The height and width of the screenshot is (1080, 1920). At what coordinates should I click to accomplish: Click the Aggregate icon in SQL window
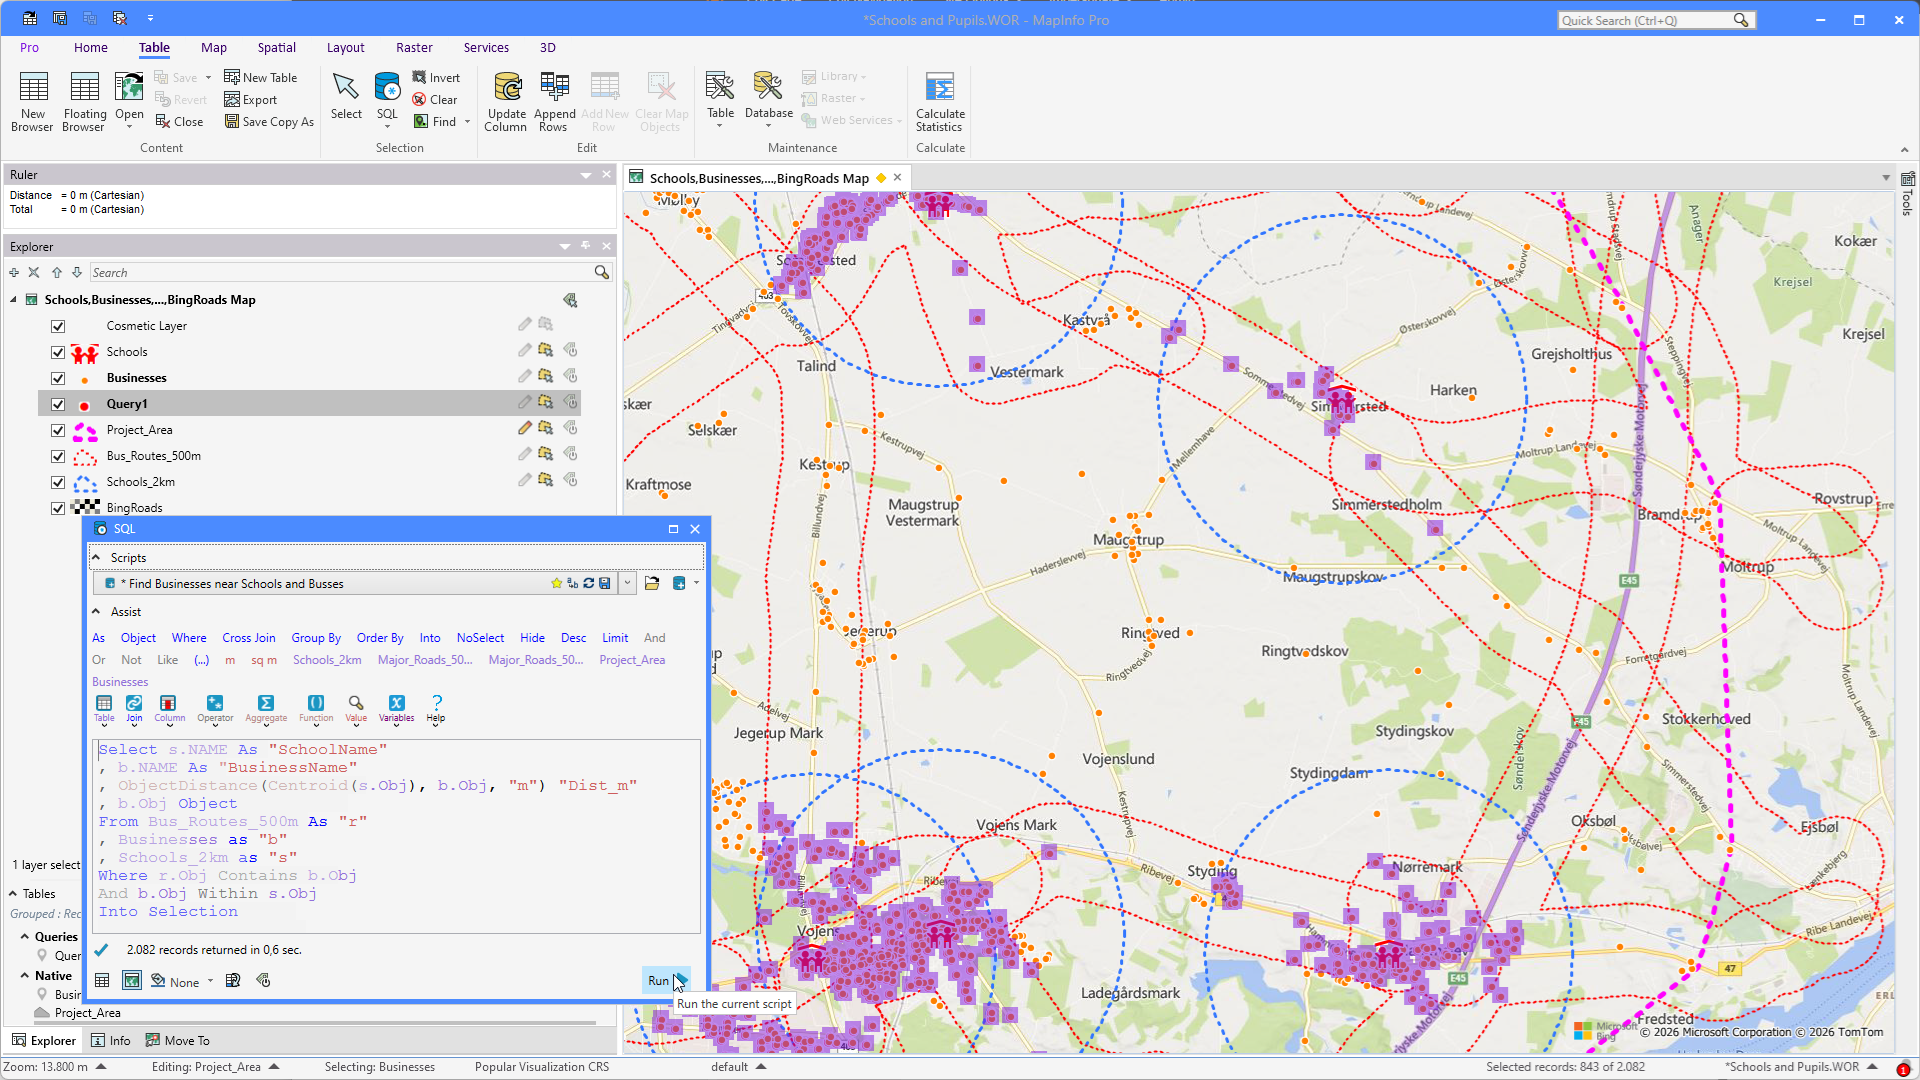tap(265, 704)
